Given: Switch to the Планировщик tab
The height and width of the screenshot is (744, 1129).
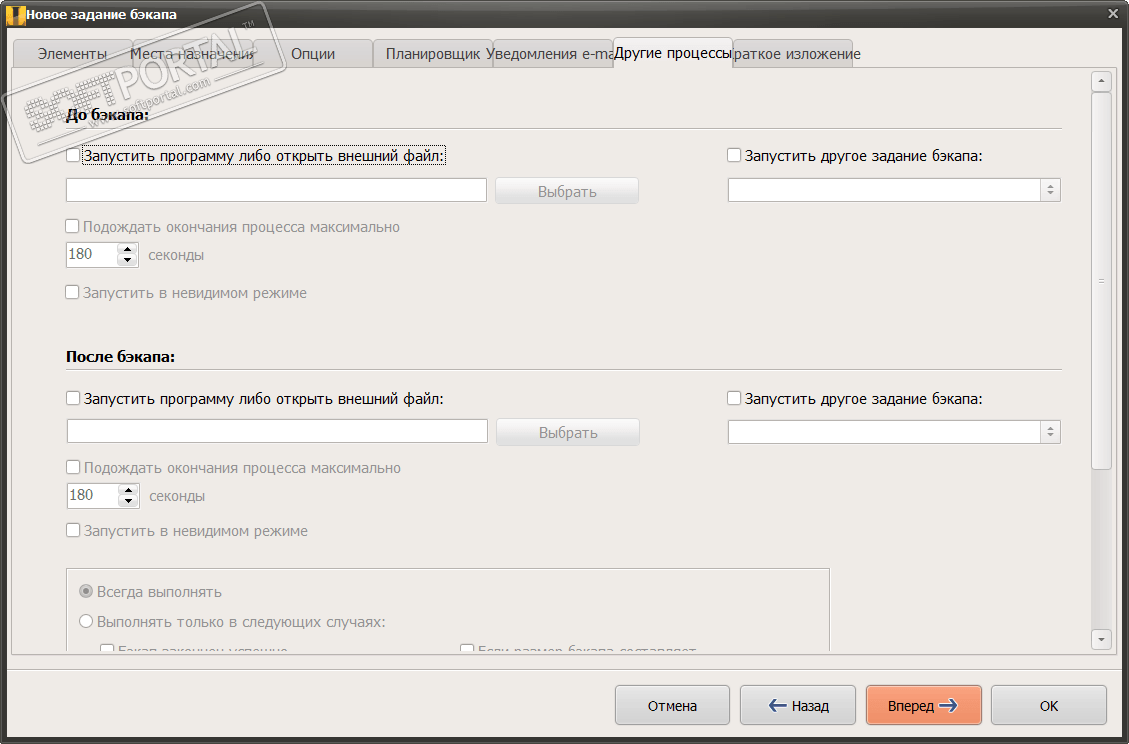Looking at the screenshot, I should [432, 54].
